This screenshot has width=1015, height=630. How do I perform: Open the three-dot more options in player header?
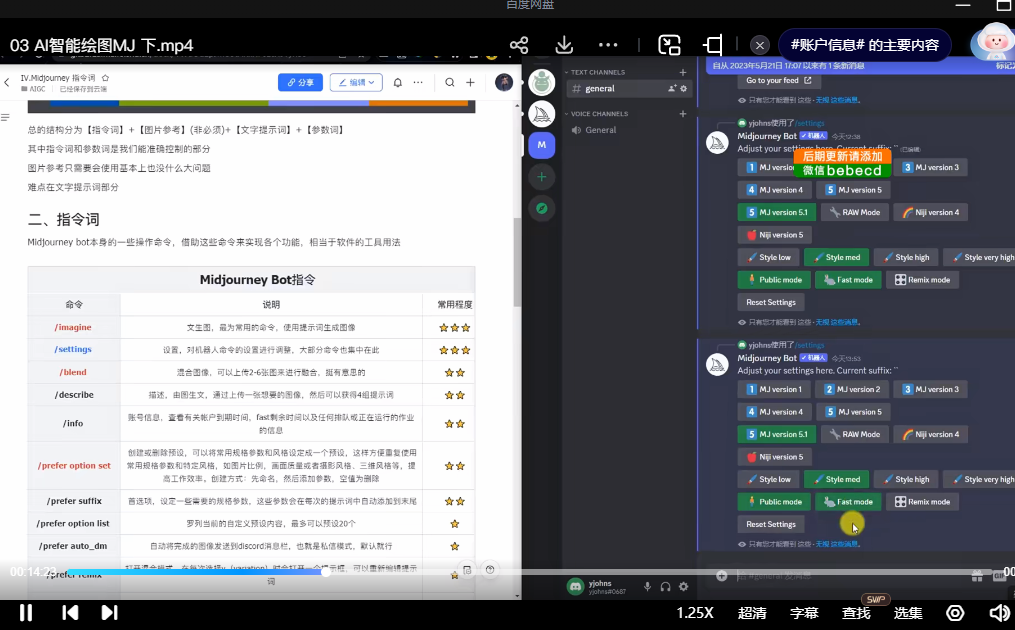[608, 45]
